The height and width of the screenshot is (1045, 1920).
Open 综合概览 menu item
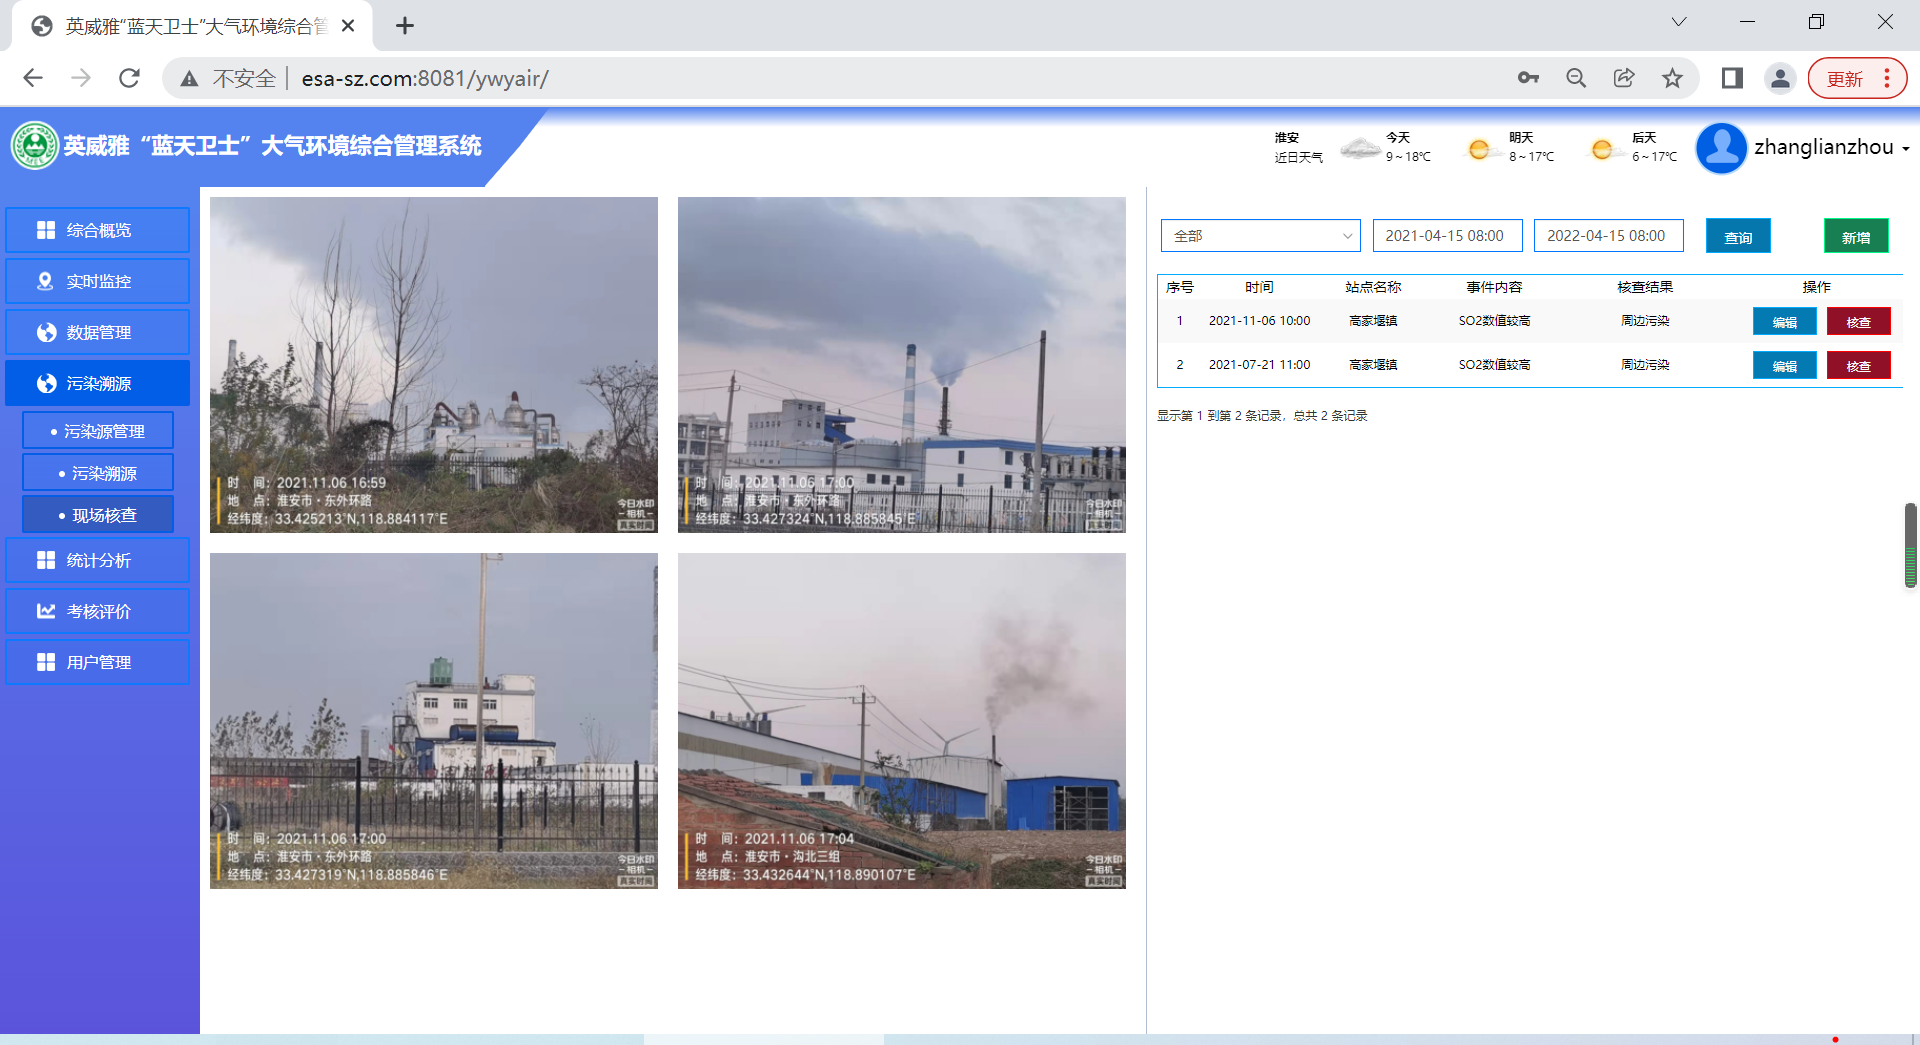pos(97,230)
